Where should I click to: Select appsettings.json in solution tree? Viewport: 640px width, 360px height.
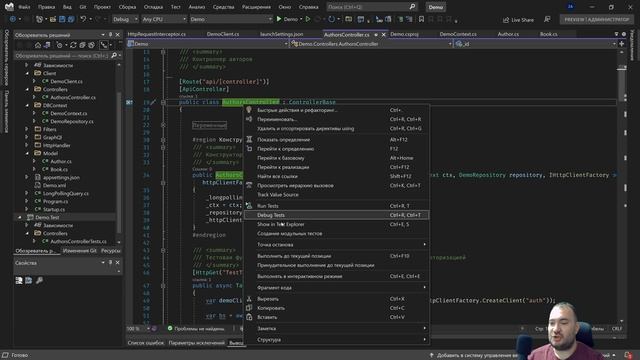(61, 177)
